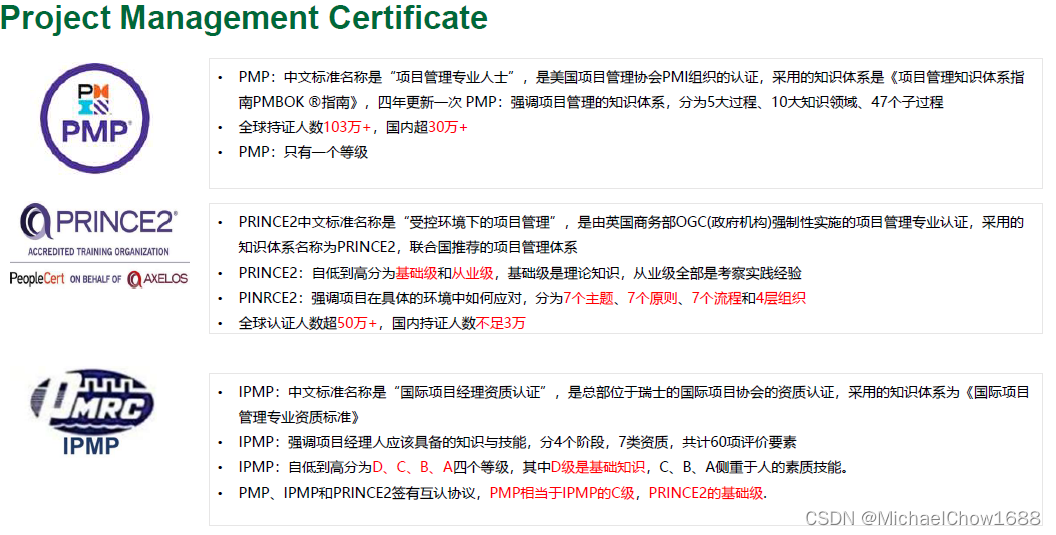This screenshot has width=1056, height=535.
Task: Select the red D、C、B、A grade letters
Action: pos(412,467)
